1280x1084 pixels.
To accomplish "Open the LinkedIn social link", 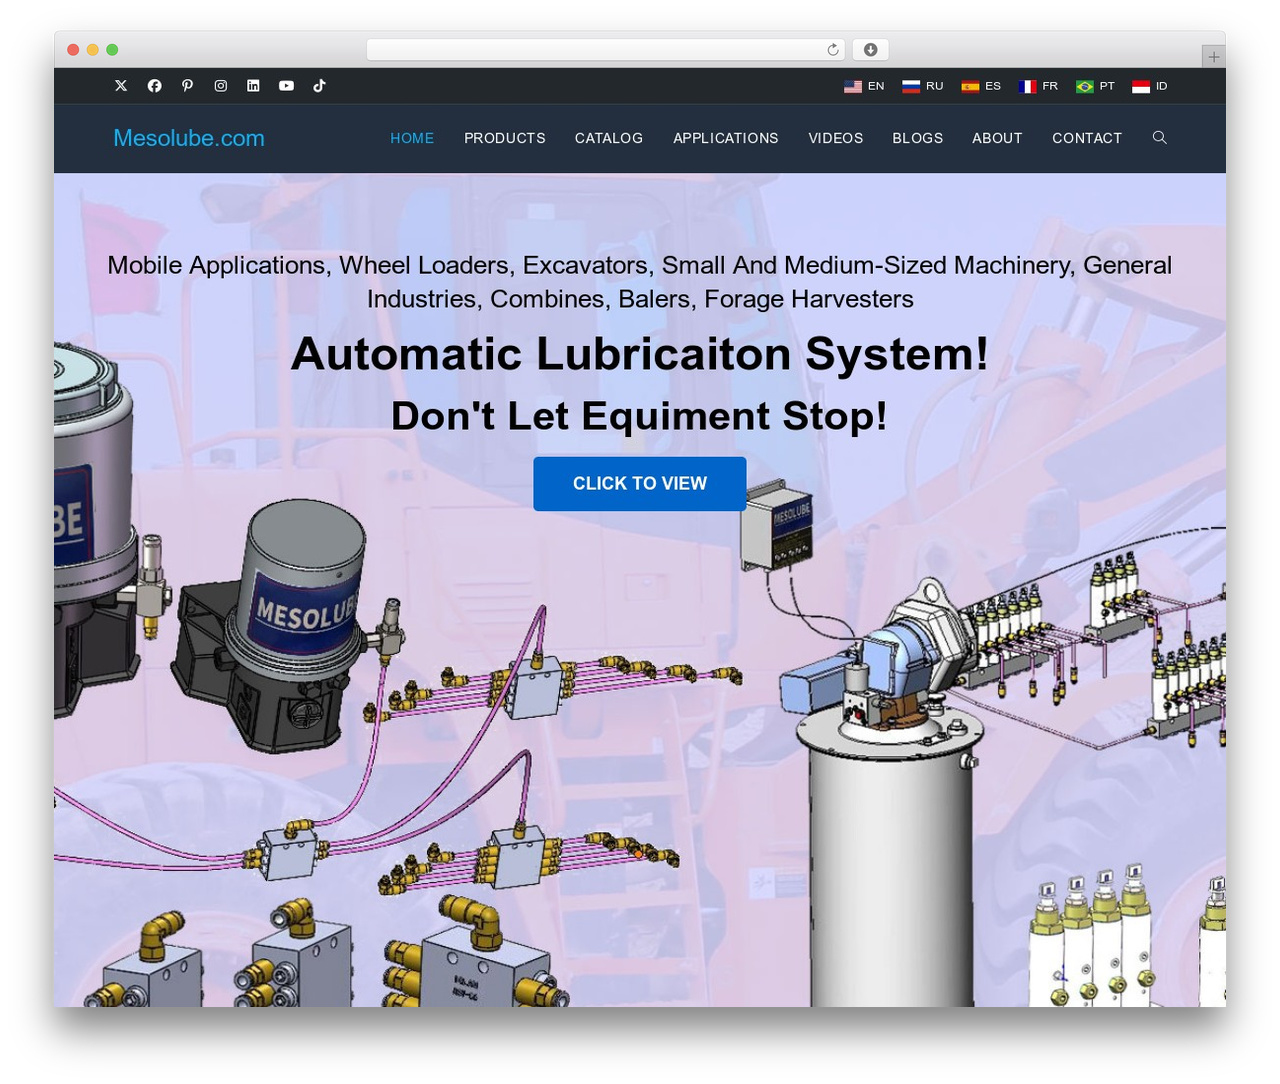I will click(253, 86).
